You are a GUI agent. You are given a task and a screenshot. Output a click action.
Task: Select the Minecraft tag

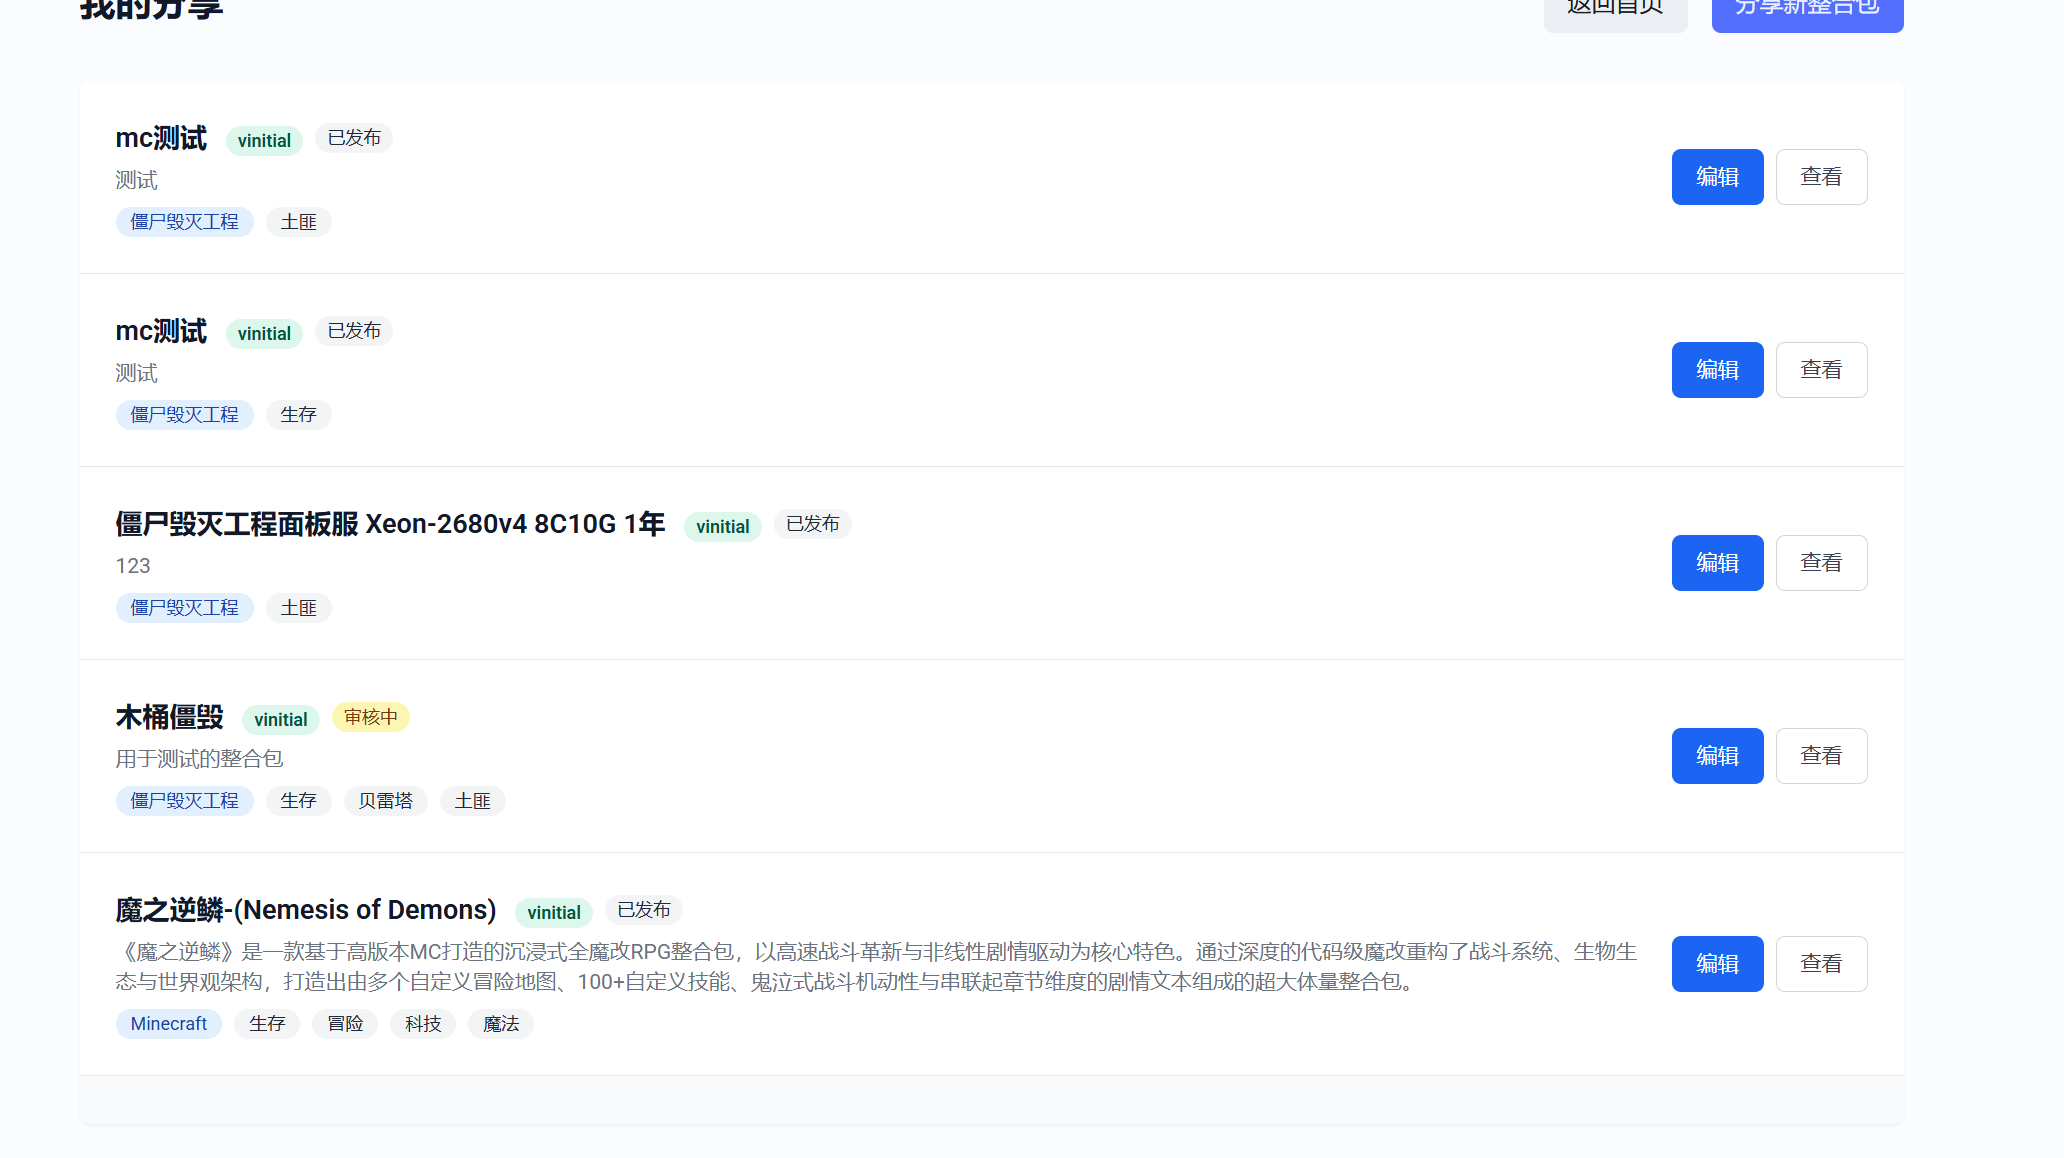coord(169,1024)
